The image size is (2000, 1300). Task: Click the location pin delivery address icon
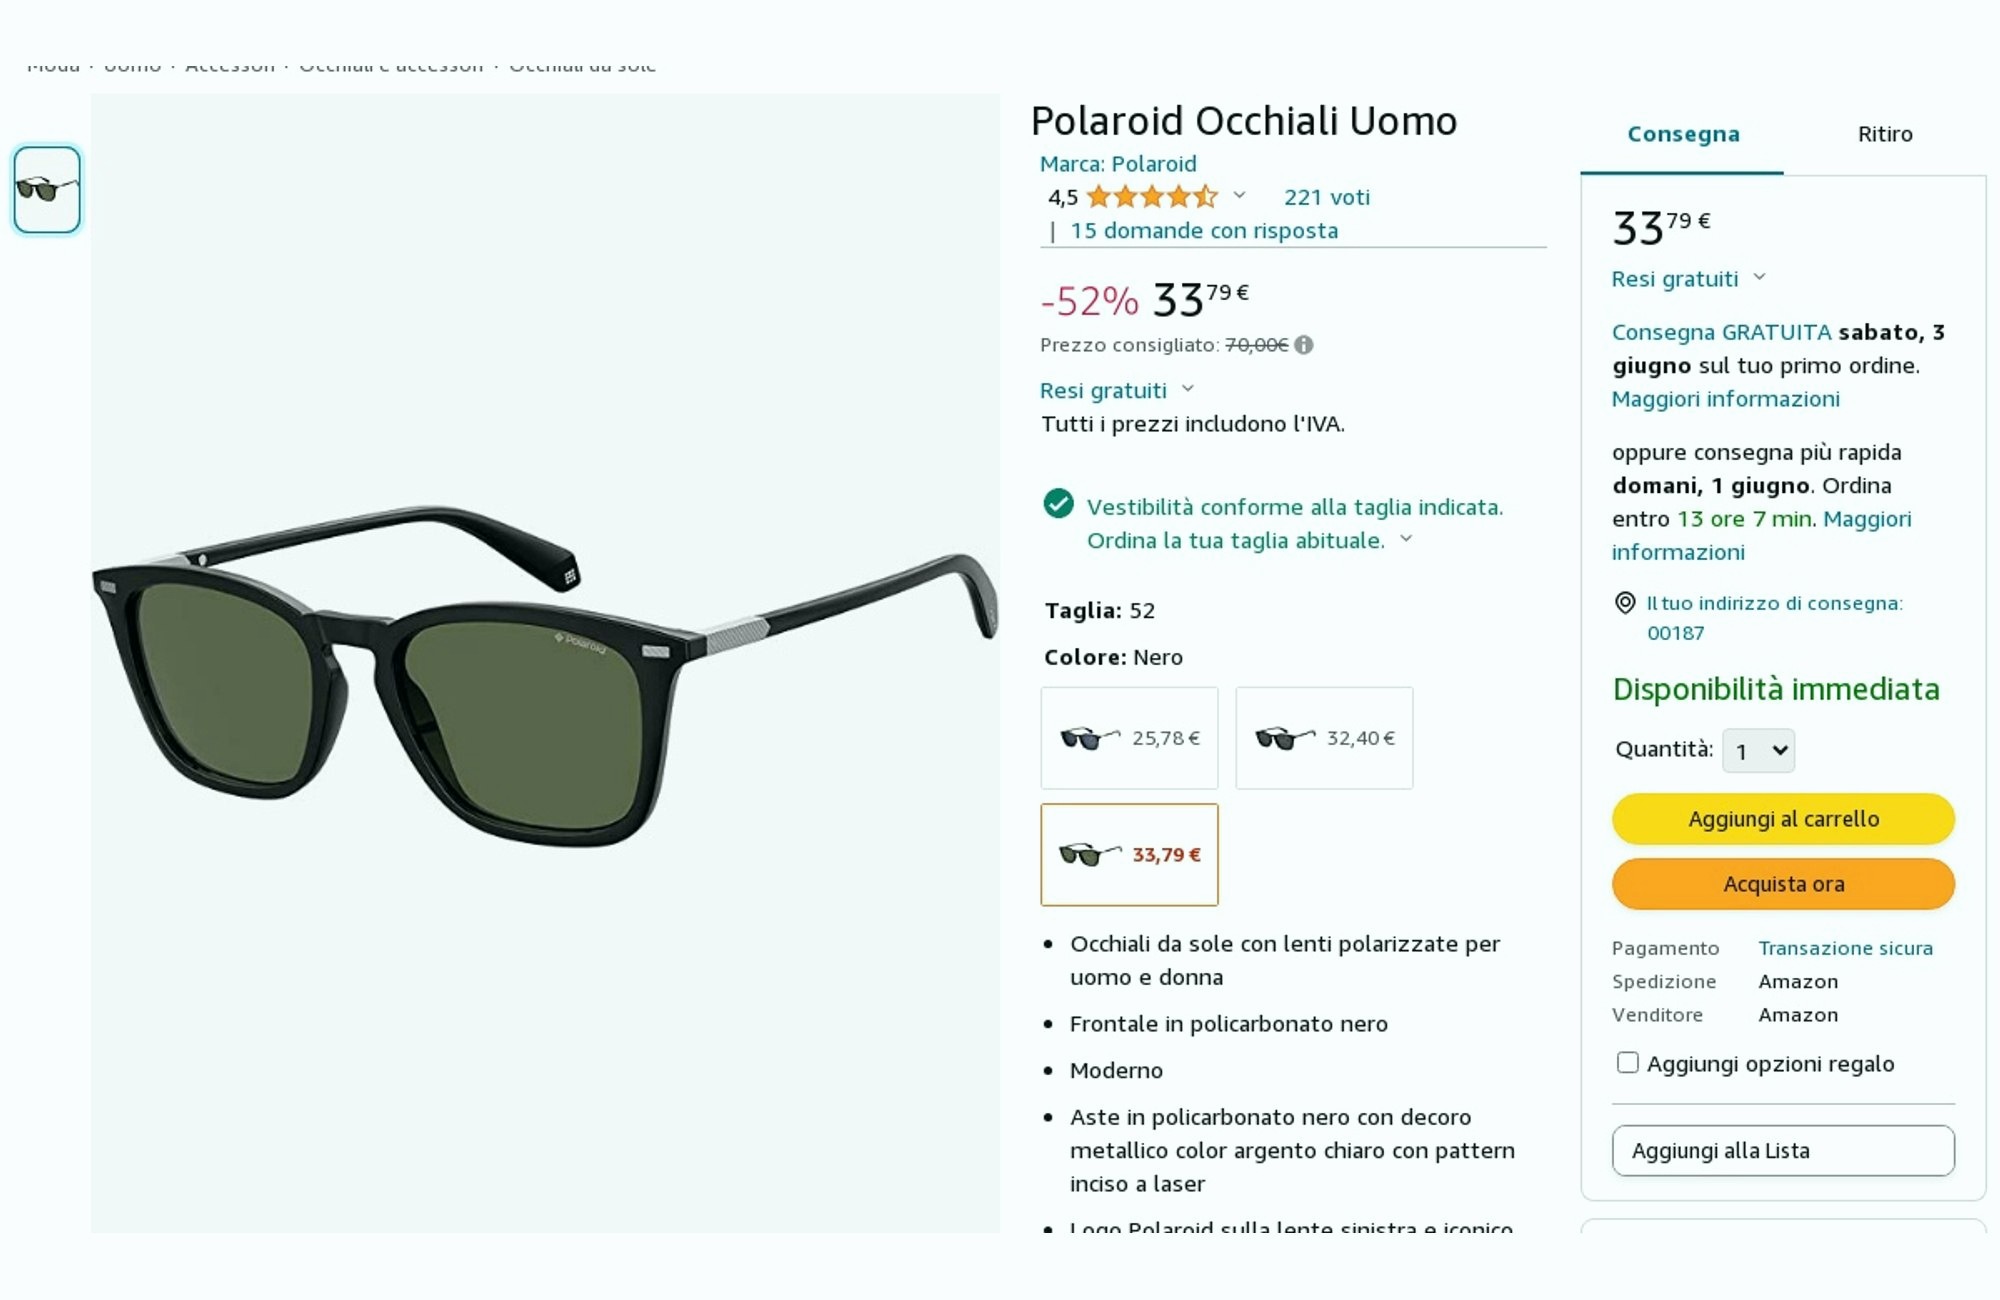1625,603
